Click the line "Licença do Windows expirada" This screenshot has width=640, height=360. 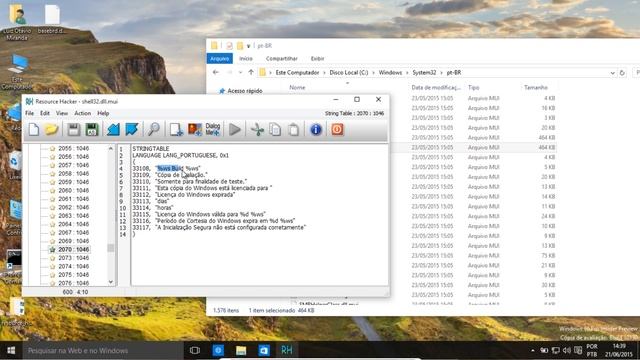tap(184, 195)
